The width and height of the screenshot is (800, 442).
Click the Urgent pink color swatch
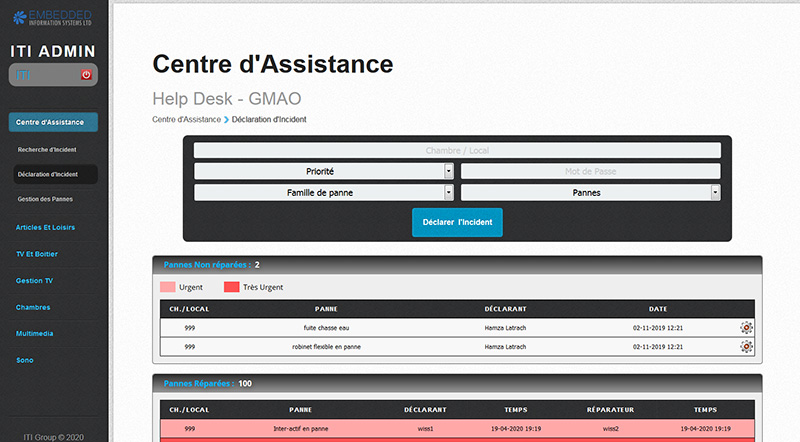[x=167, y=287]
